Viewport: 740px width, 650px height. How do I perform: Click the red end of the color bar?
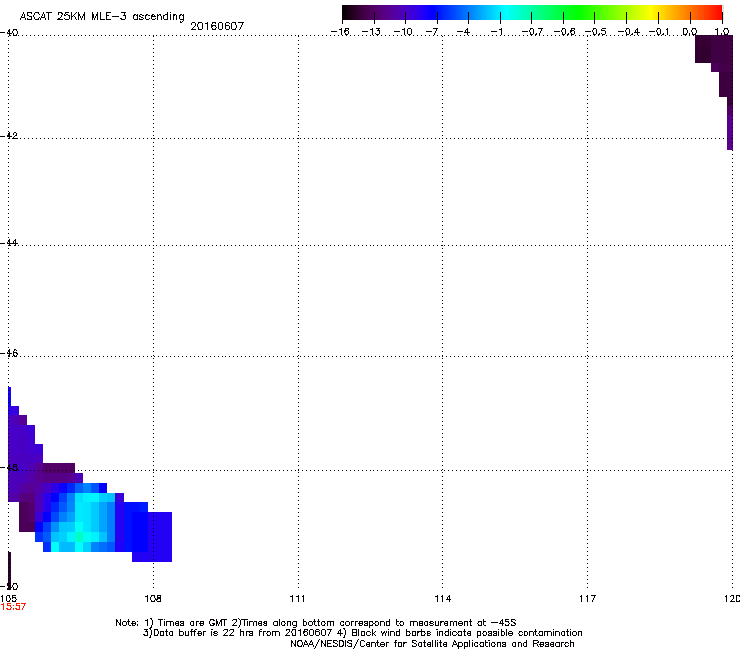[x=714, y=13]
